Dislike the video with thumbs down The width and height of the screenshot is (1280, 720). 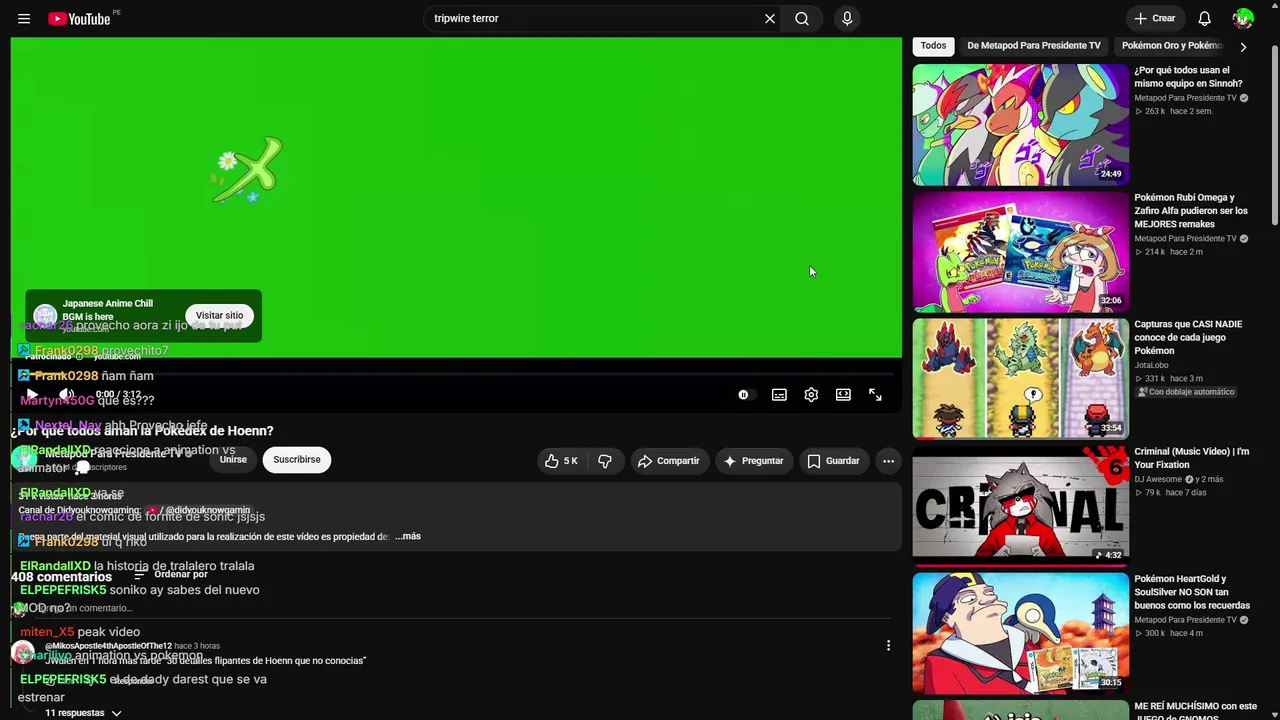[605, 461]
